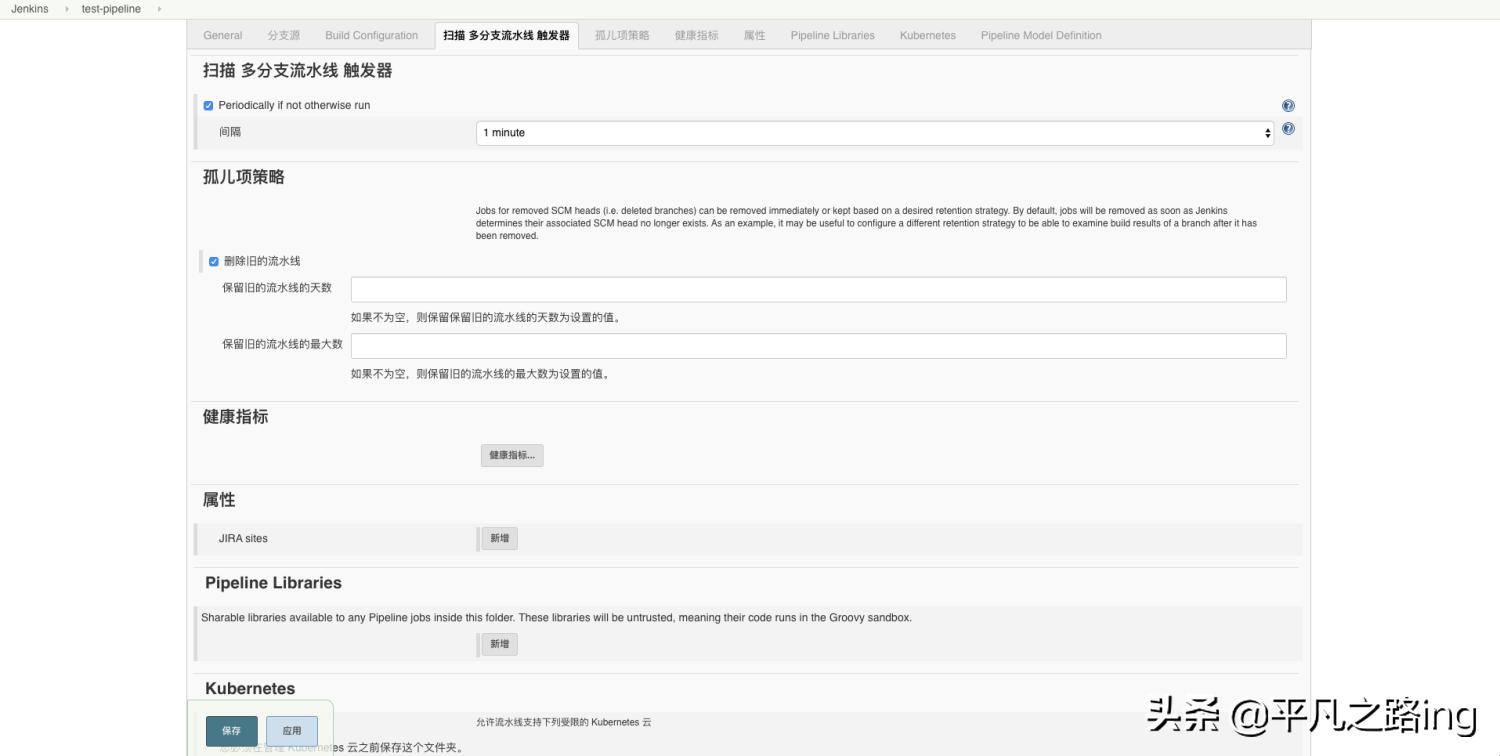Click 新增 under Pipeline Libraries
This screenshot has width=1500, height=756.
498,644
